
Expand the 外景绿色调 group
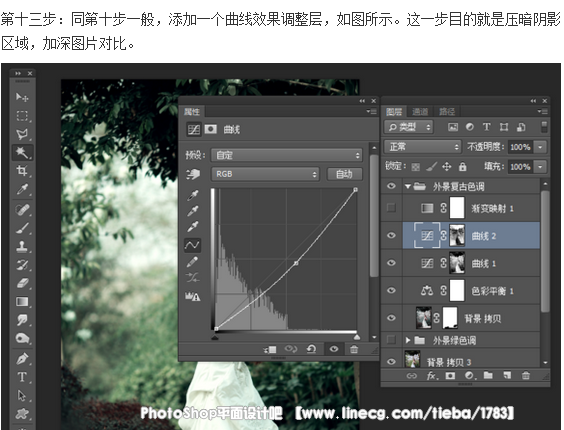click(408, 340)
